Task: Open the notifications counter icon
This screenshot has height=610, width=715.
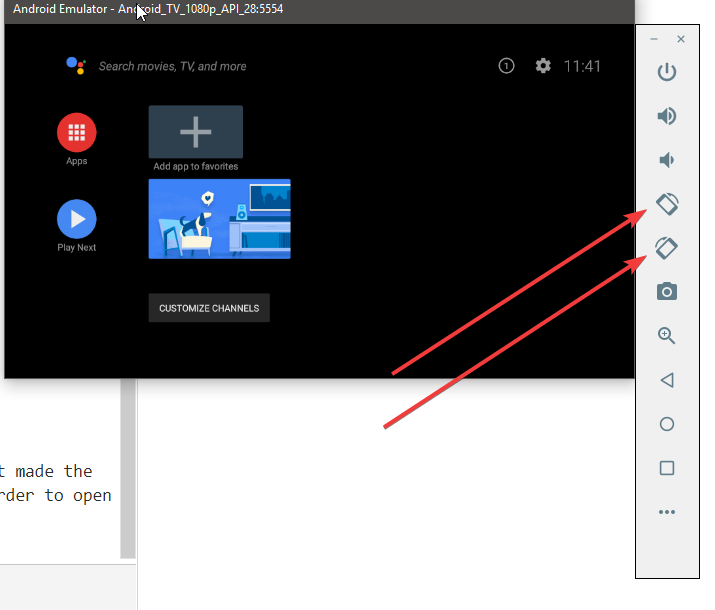Action: 506,66
